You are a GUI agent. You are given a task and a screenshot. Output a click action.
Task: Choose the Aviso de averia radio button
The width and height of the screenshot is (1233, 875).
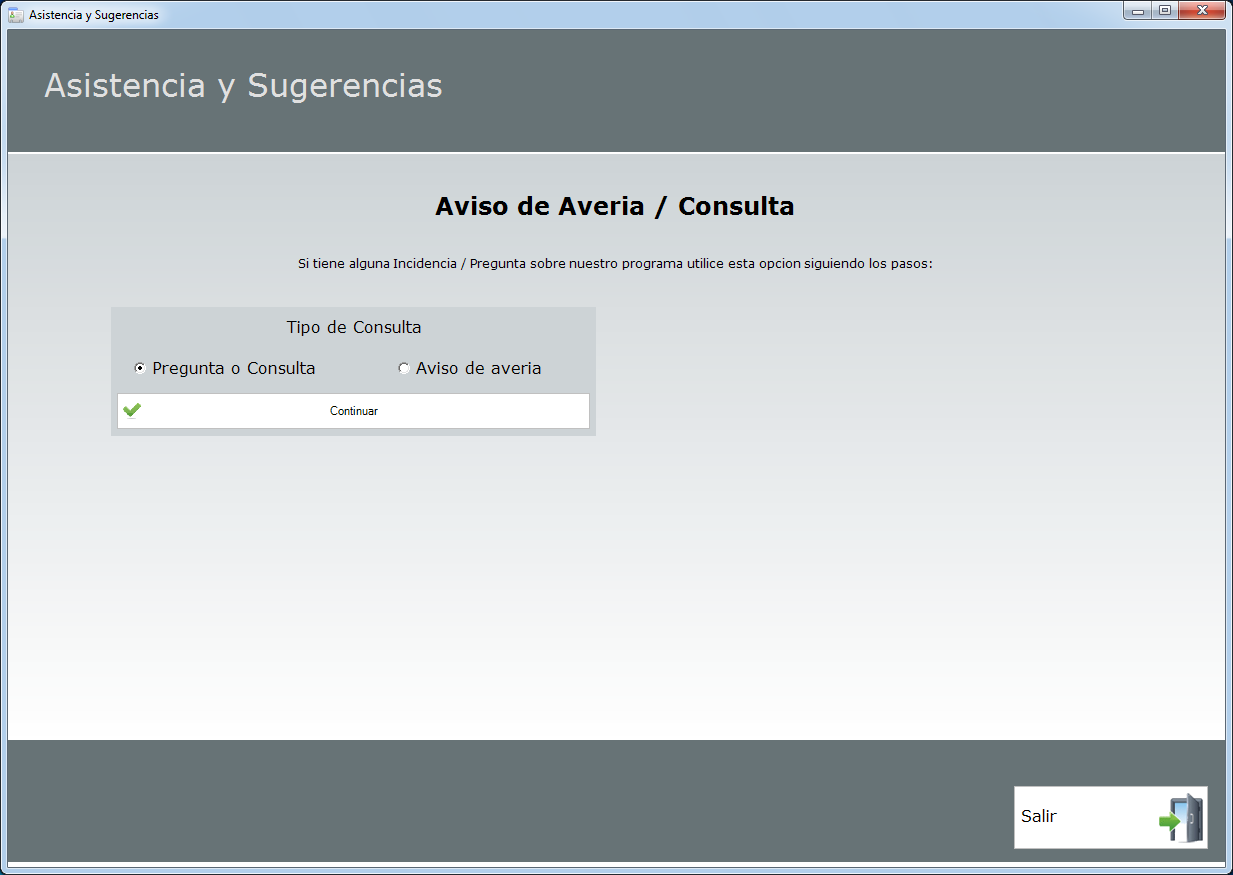coord(404,368)
